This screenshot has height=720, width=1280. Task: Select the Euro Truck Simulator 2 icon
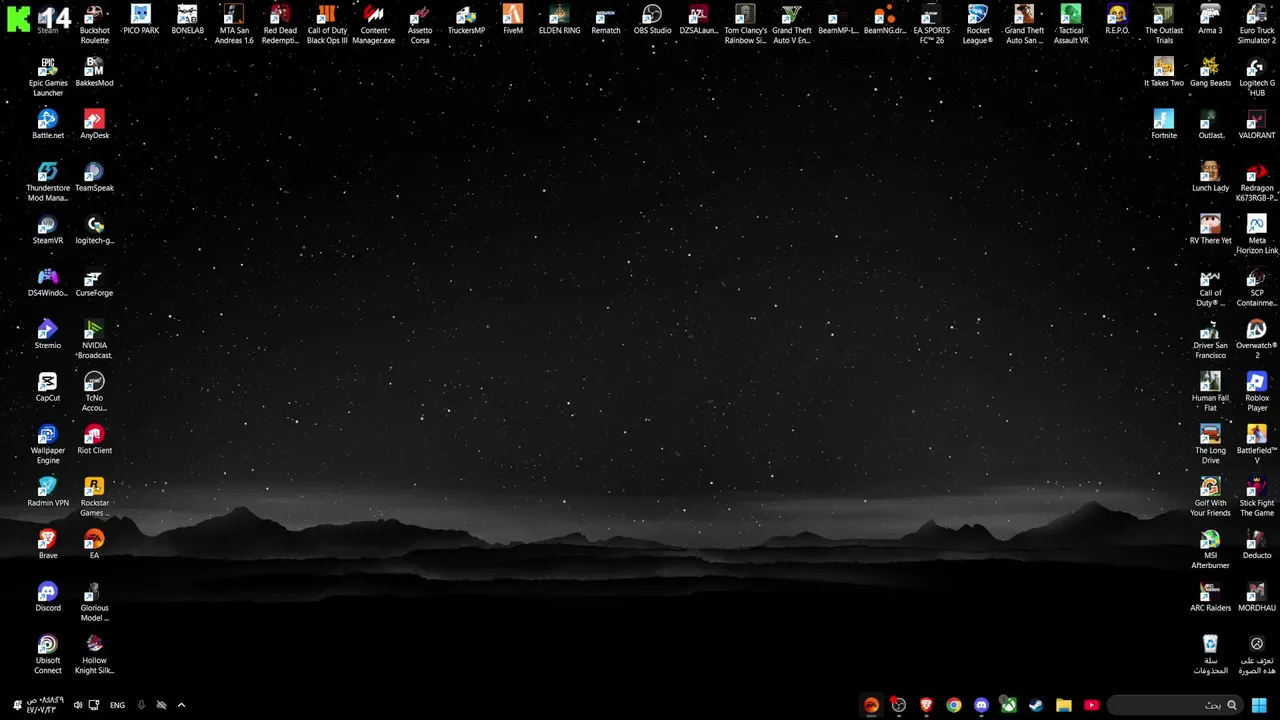pos(1257,25)
